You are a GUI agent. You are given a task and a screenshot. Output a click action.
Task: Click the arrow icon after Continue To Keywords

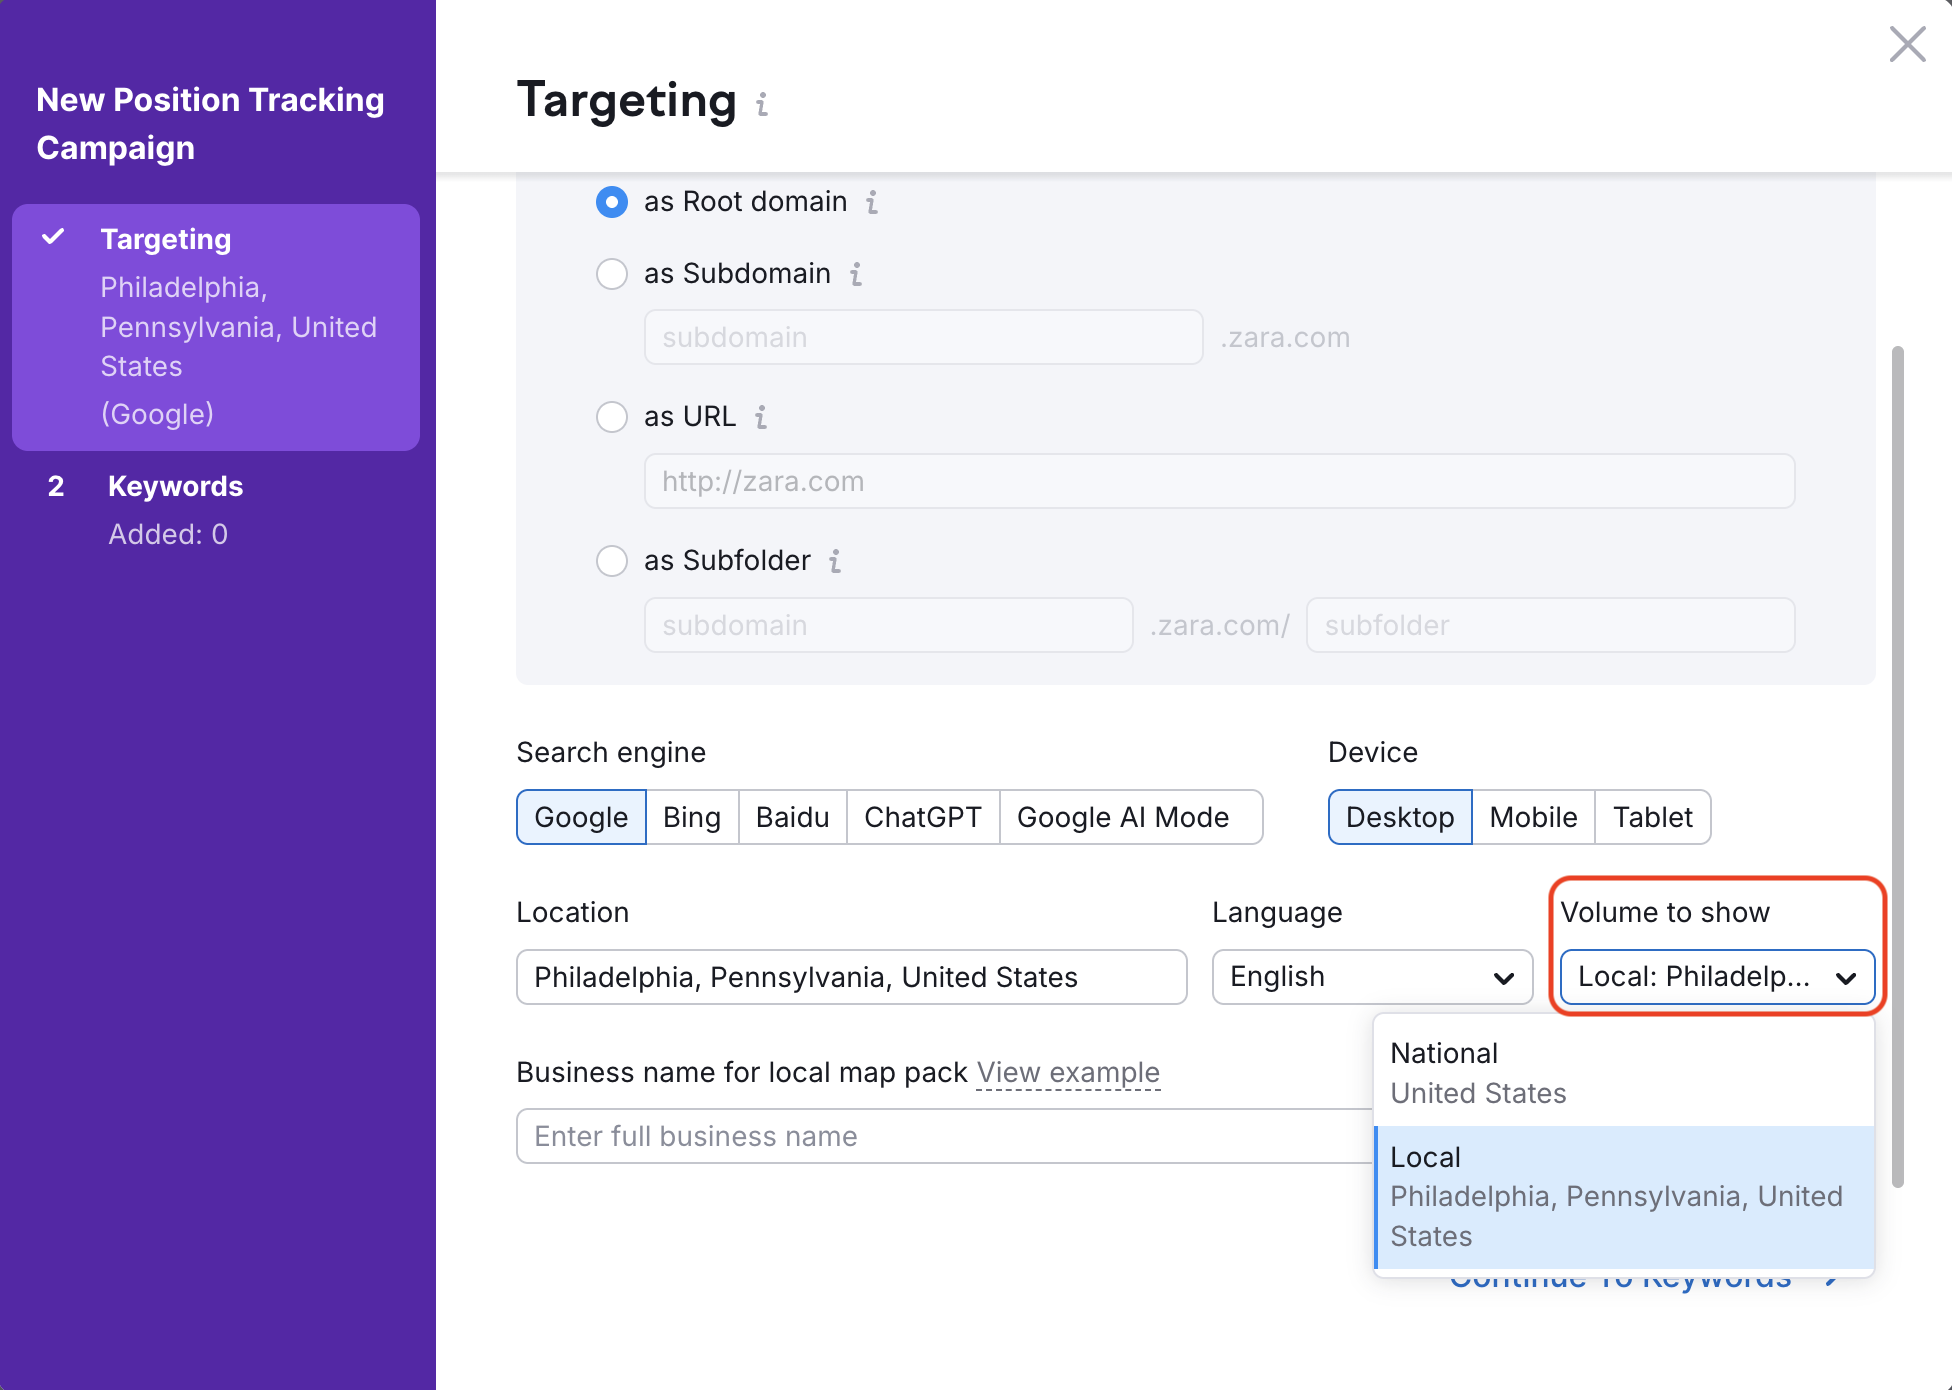pos(1834,1277)
